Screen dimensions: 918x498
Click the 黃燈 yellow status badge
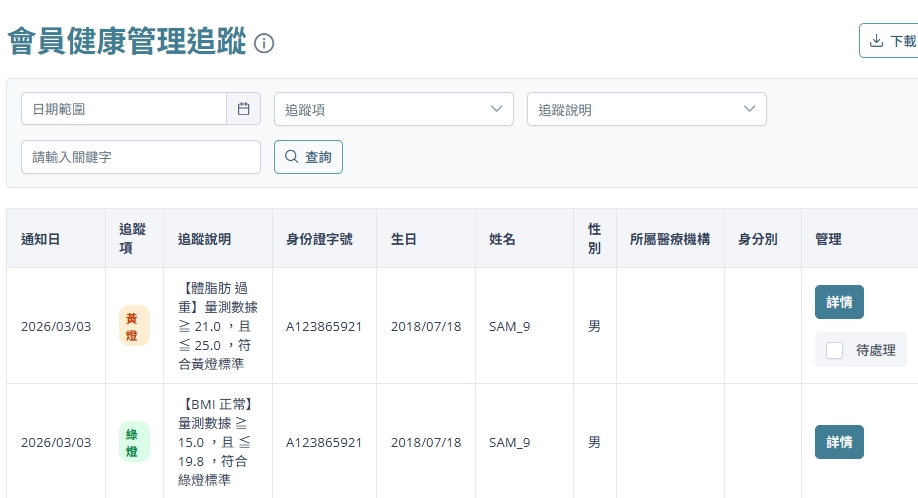pos(133,325)
